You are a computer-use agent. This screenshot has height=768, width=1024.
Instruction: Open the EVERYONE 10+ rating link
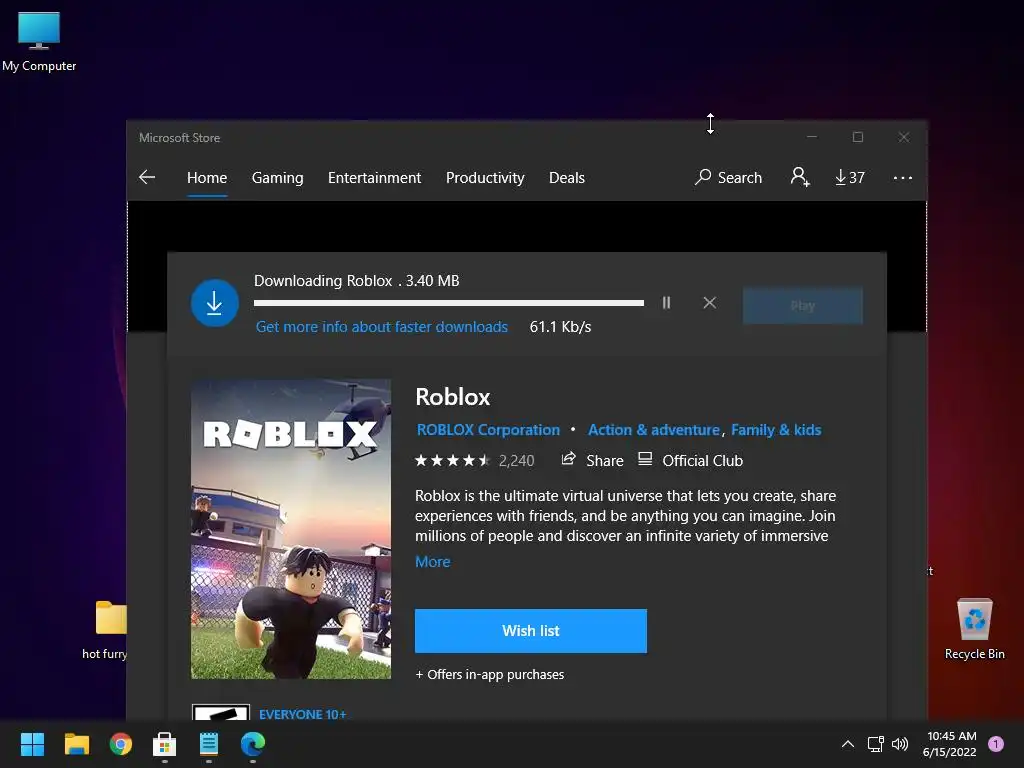pyautogui.click(x=302, y=714)
